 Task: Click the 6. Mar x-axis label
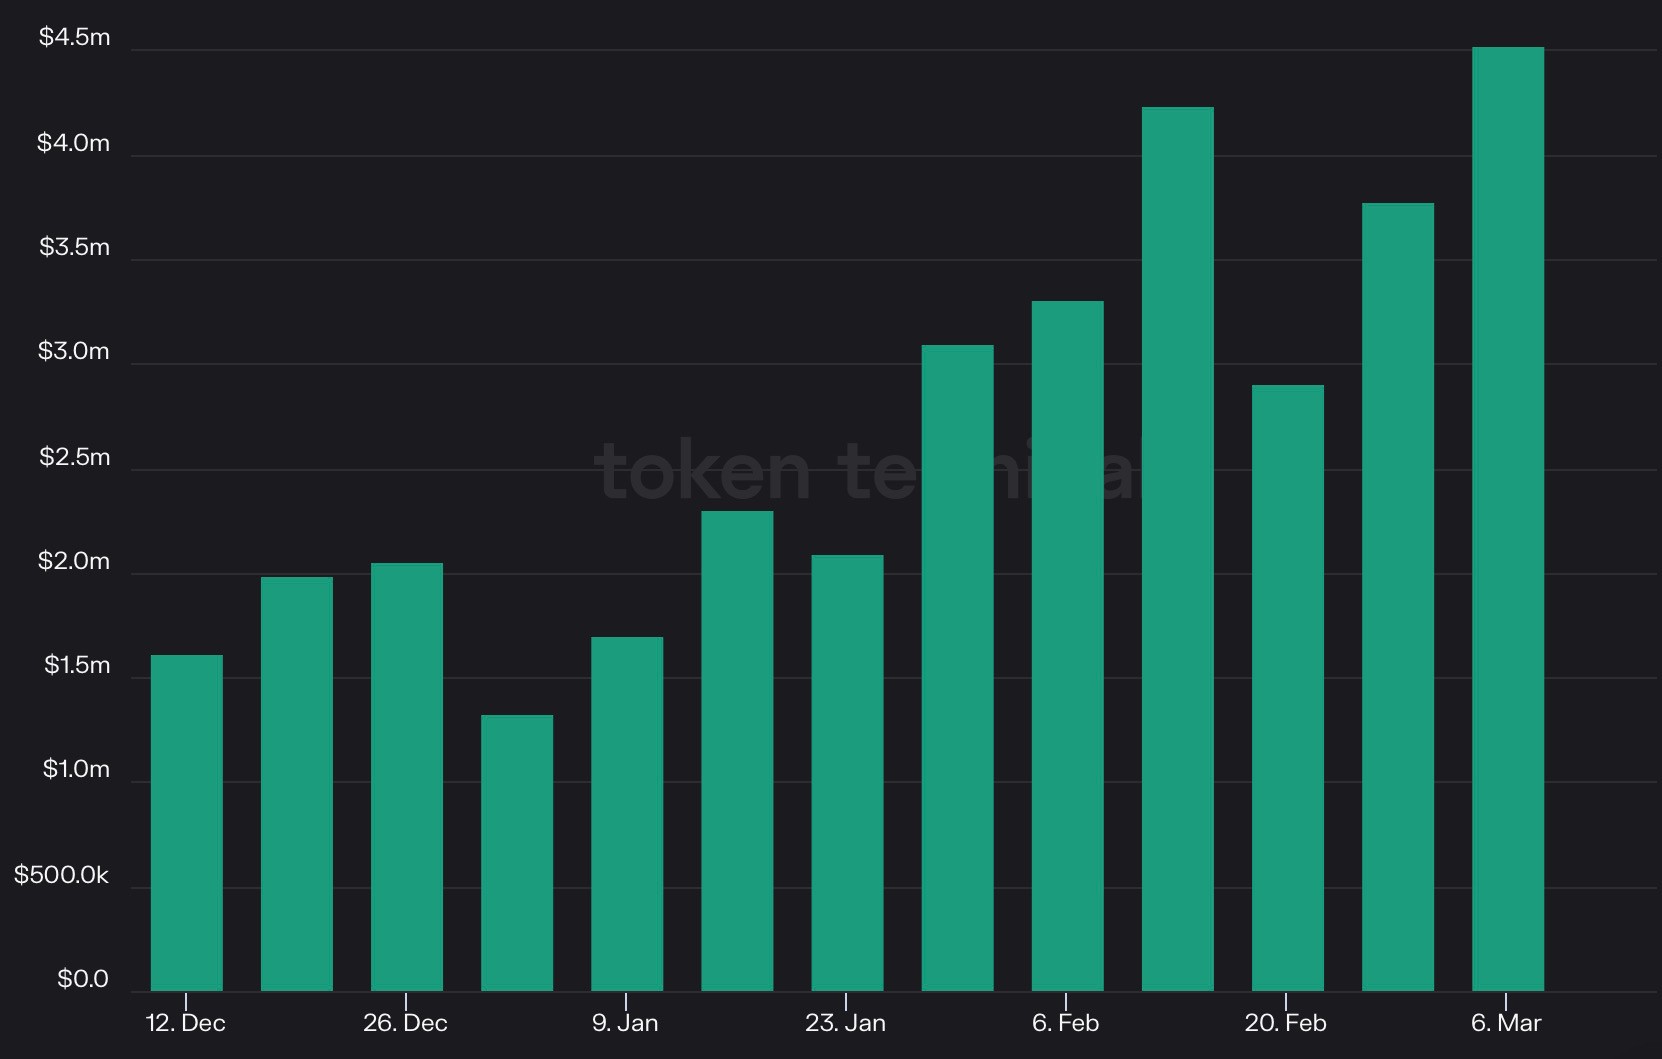(1505, 1023)
